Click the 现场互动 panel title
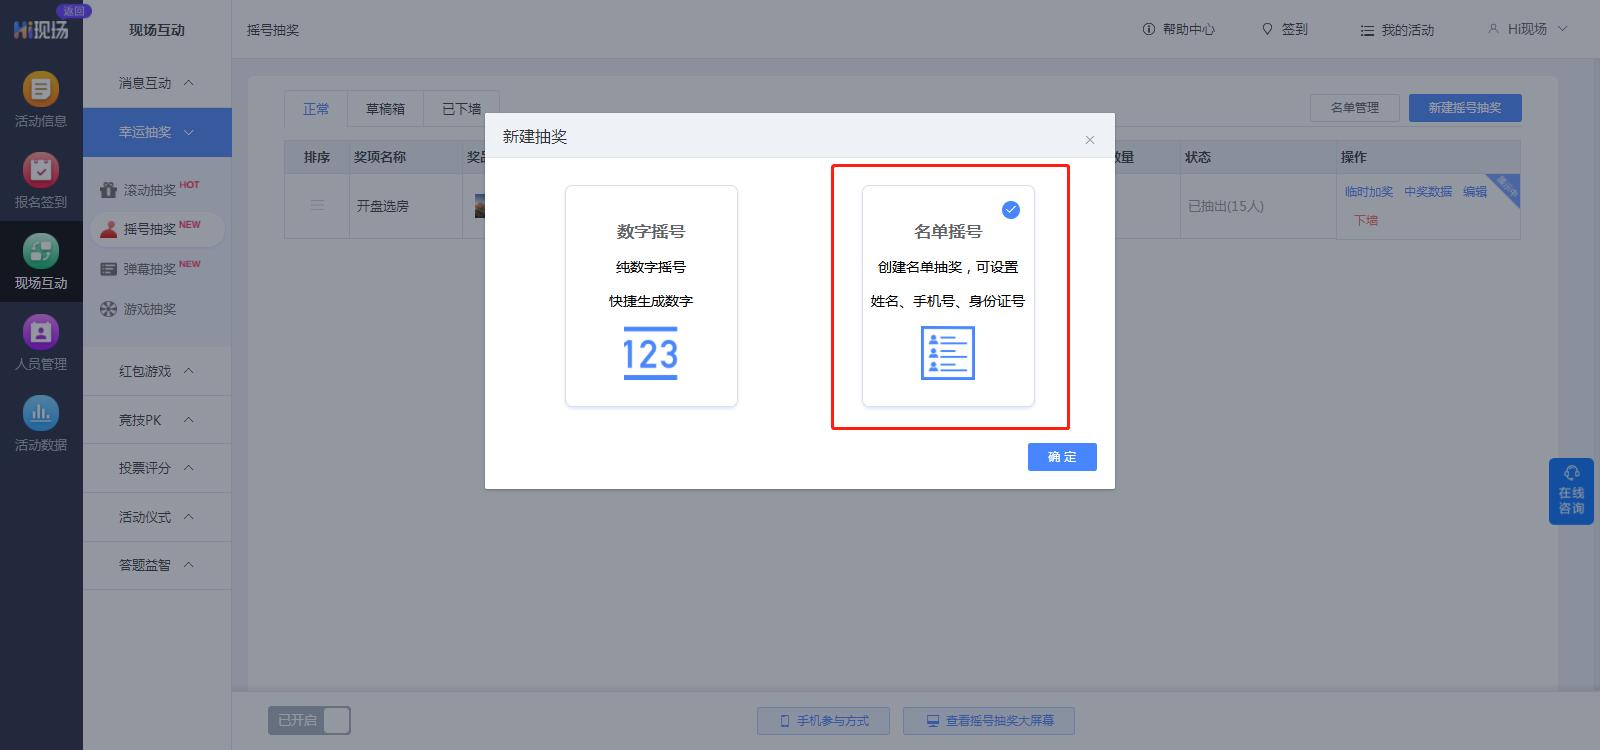Screen dimensions: 1600x750 [x=157, y=30]
